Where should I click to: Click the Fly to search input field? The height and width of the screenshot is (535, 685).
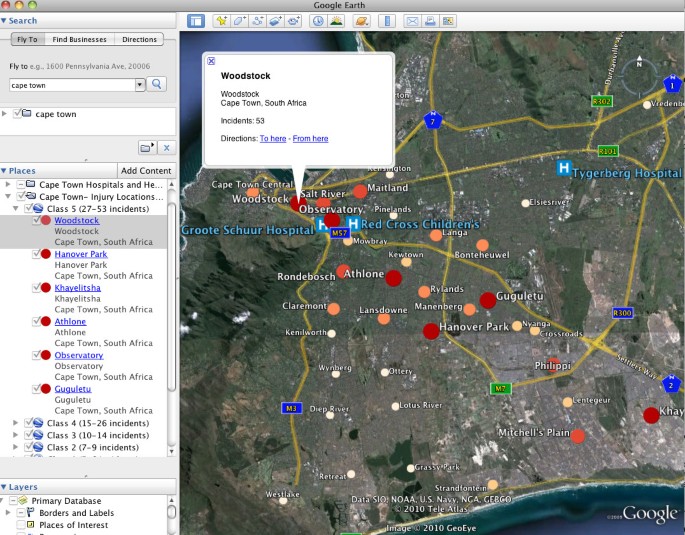click(73, 85)
